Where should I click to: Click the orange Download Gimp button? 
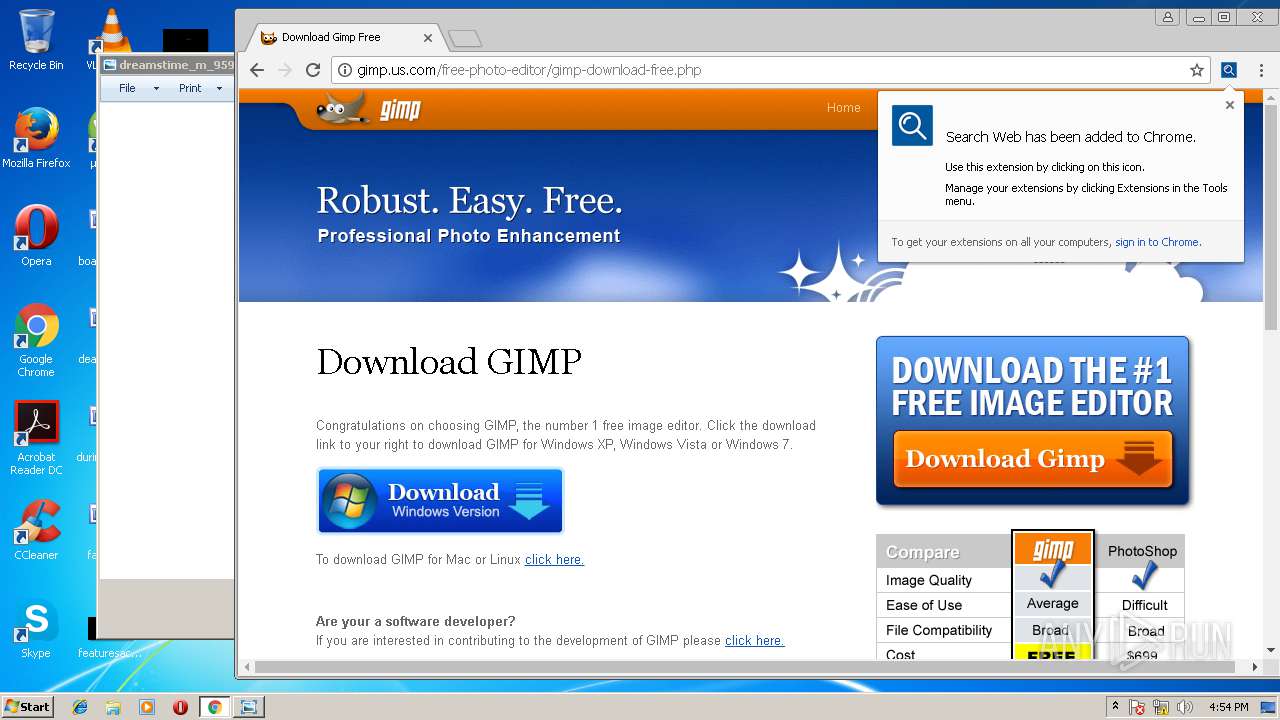point(1033,459)
